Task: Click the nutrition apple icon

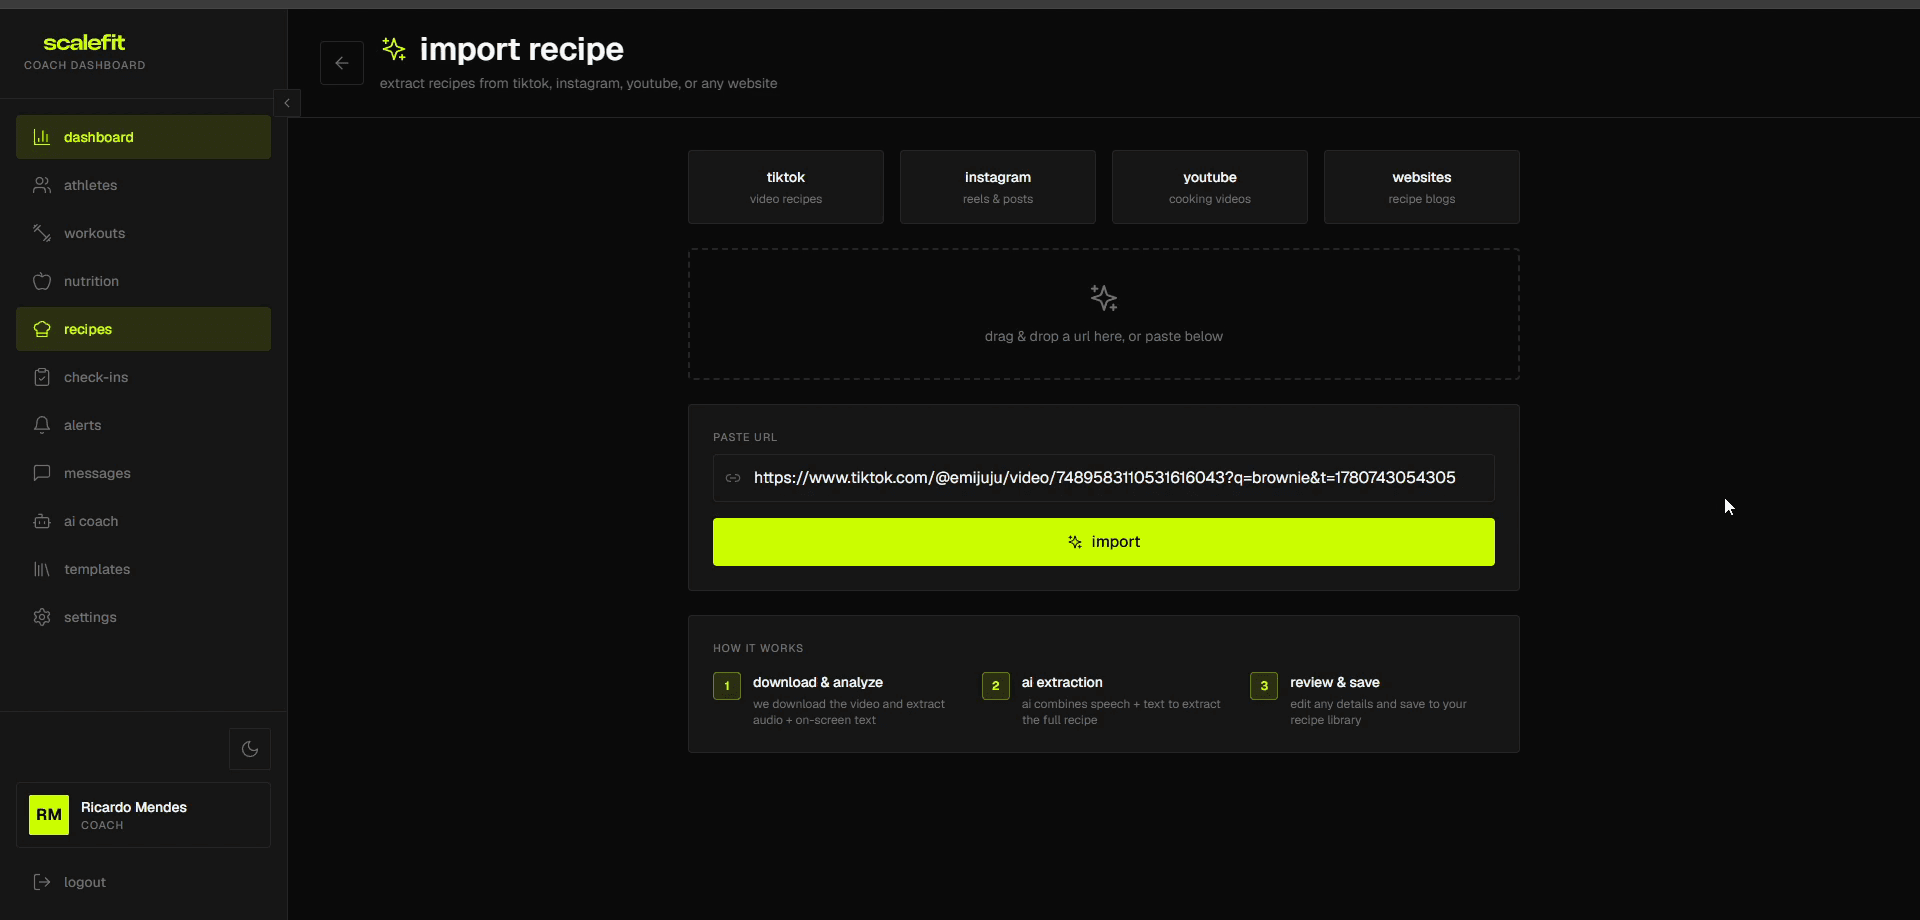Action: [42, 281]
